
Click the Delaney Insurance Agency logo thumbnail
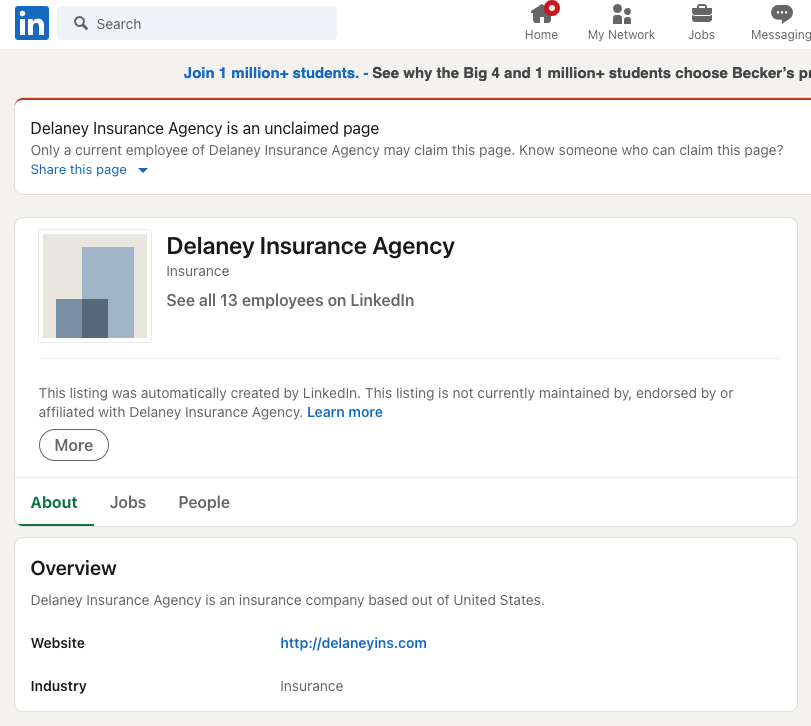tap(95, 286)
